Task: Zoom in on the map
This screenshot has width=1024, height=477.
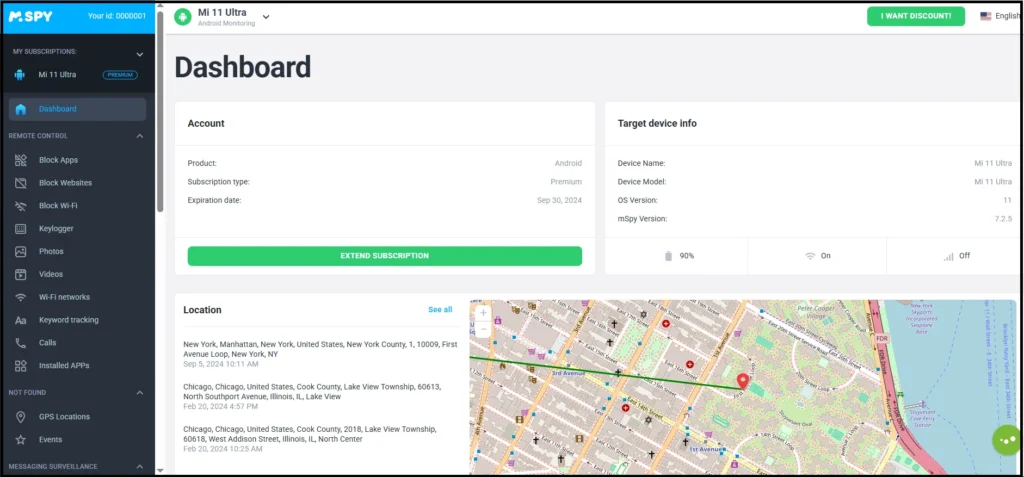Action: click(484, 313)
